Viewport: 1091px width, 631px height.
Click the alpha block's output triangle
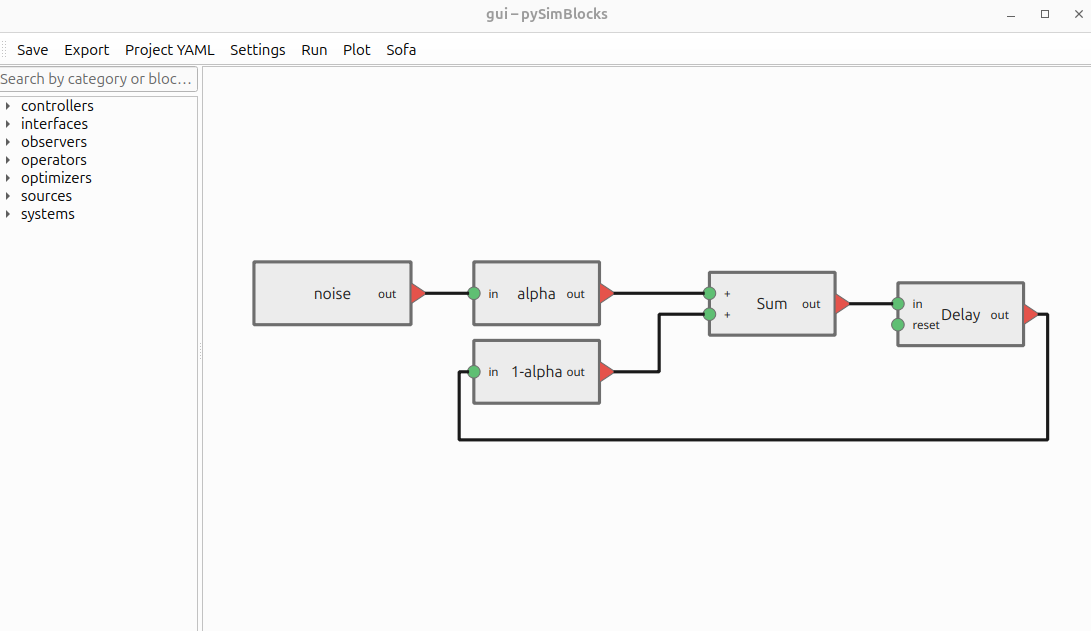coord(606,293)
